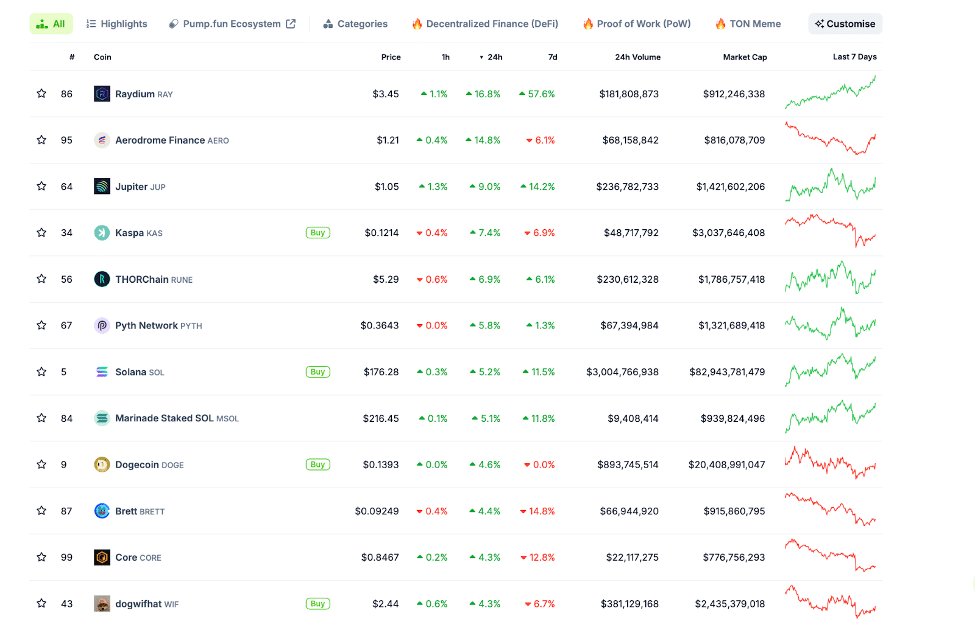Click the Jupiter 24h volume $236,782,733

tap(627, 186)
